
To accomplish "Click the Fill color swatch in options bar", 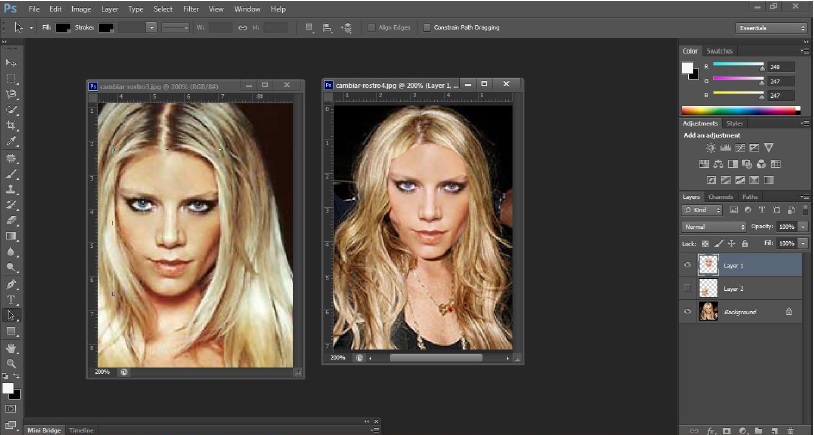I will pos(63,27).
